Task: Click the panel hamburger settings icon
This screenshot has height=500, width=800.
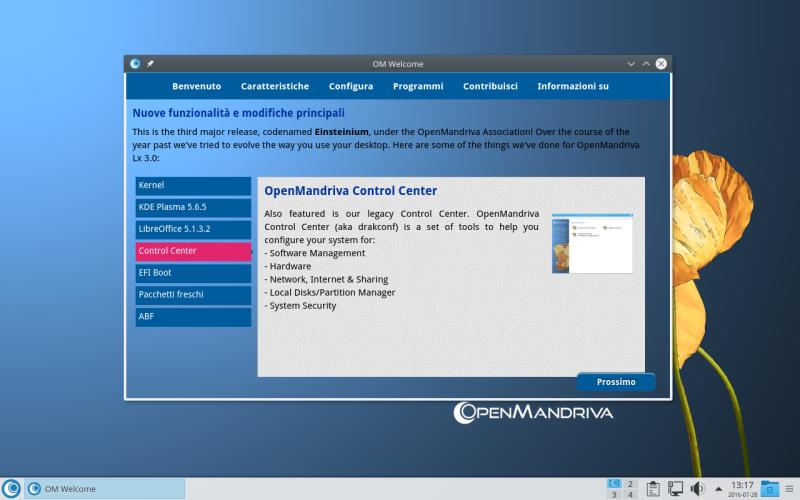Action: (789, 488)
